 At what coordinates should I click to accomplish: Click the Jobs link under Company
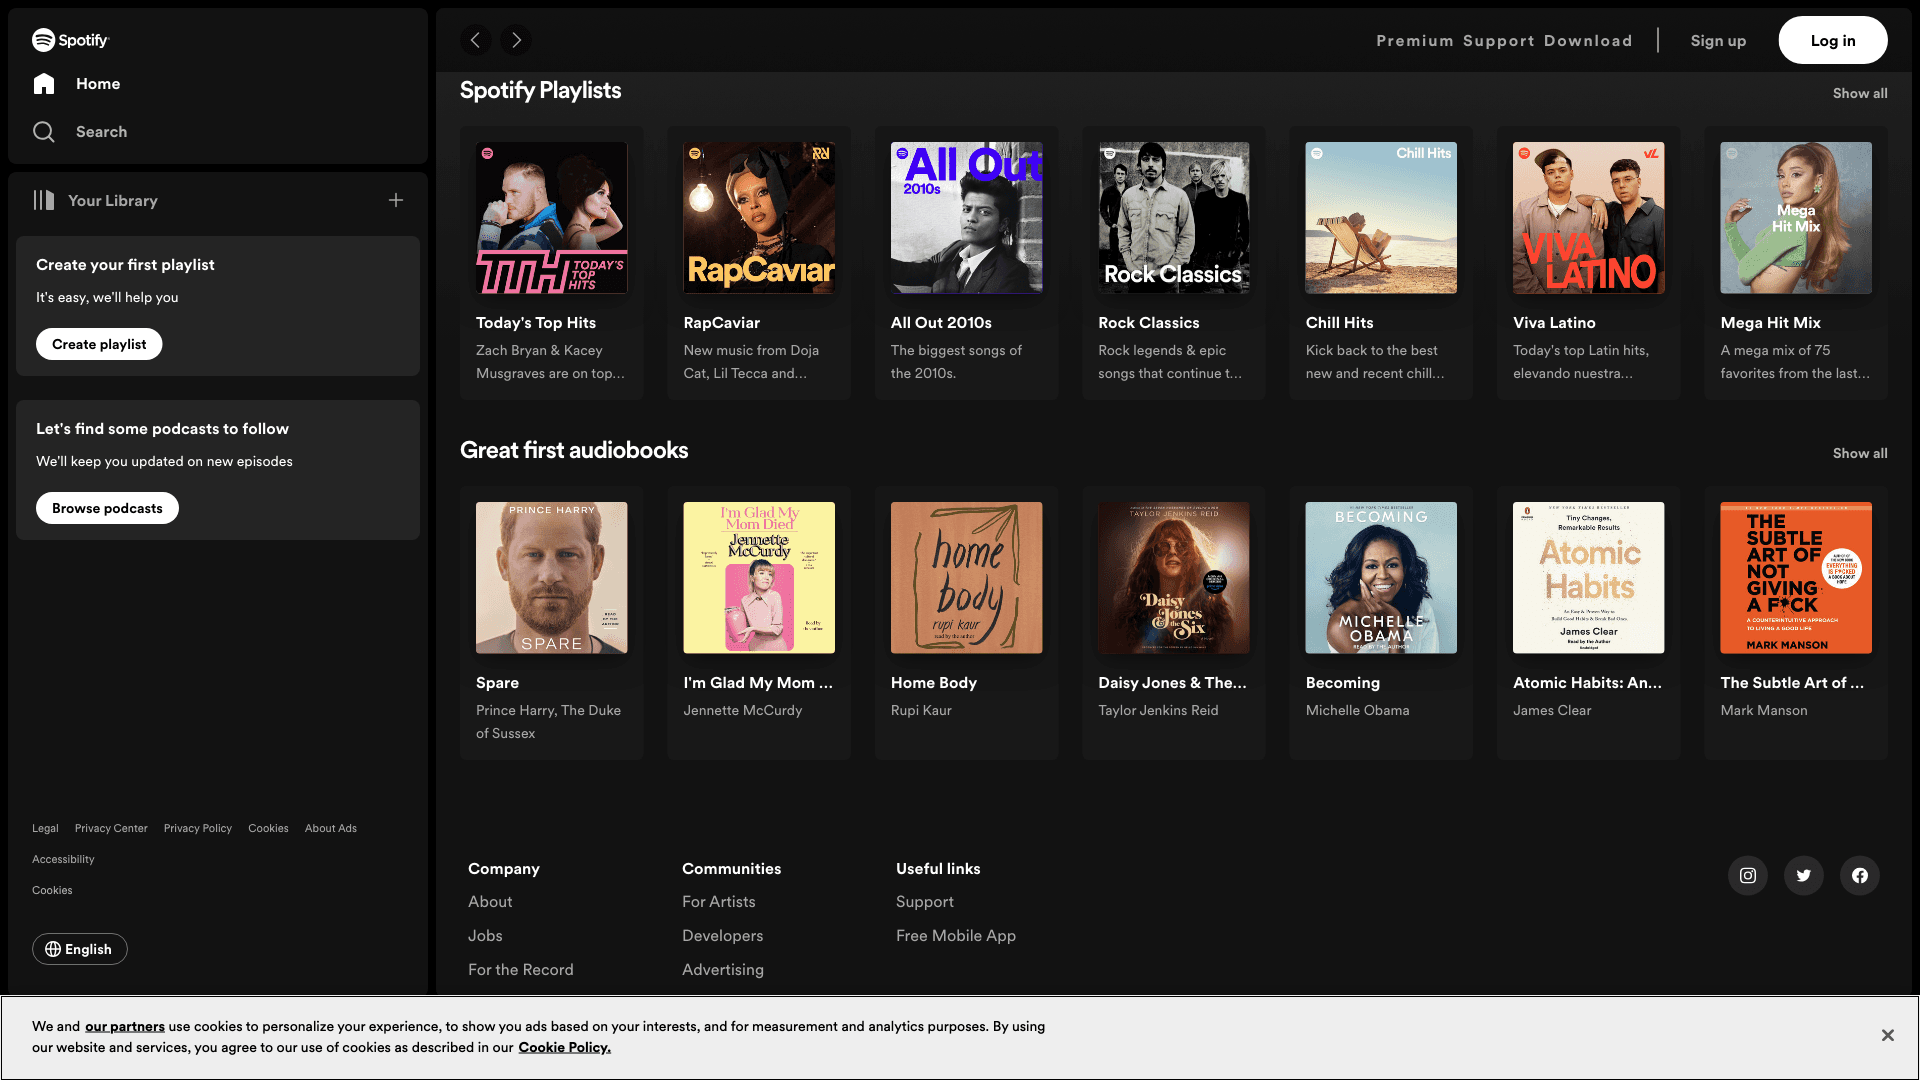point(485,936)
